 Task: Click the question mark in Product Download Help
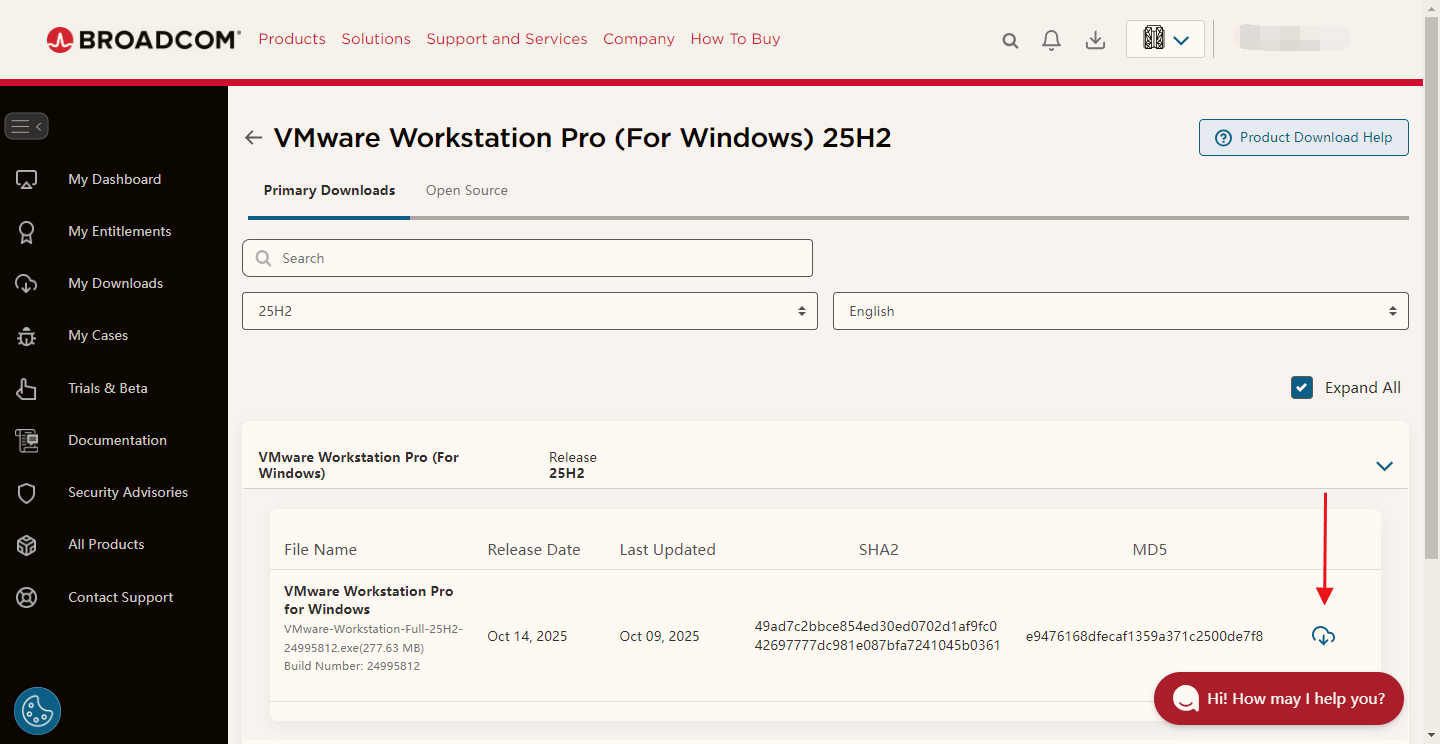1223,138
